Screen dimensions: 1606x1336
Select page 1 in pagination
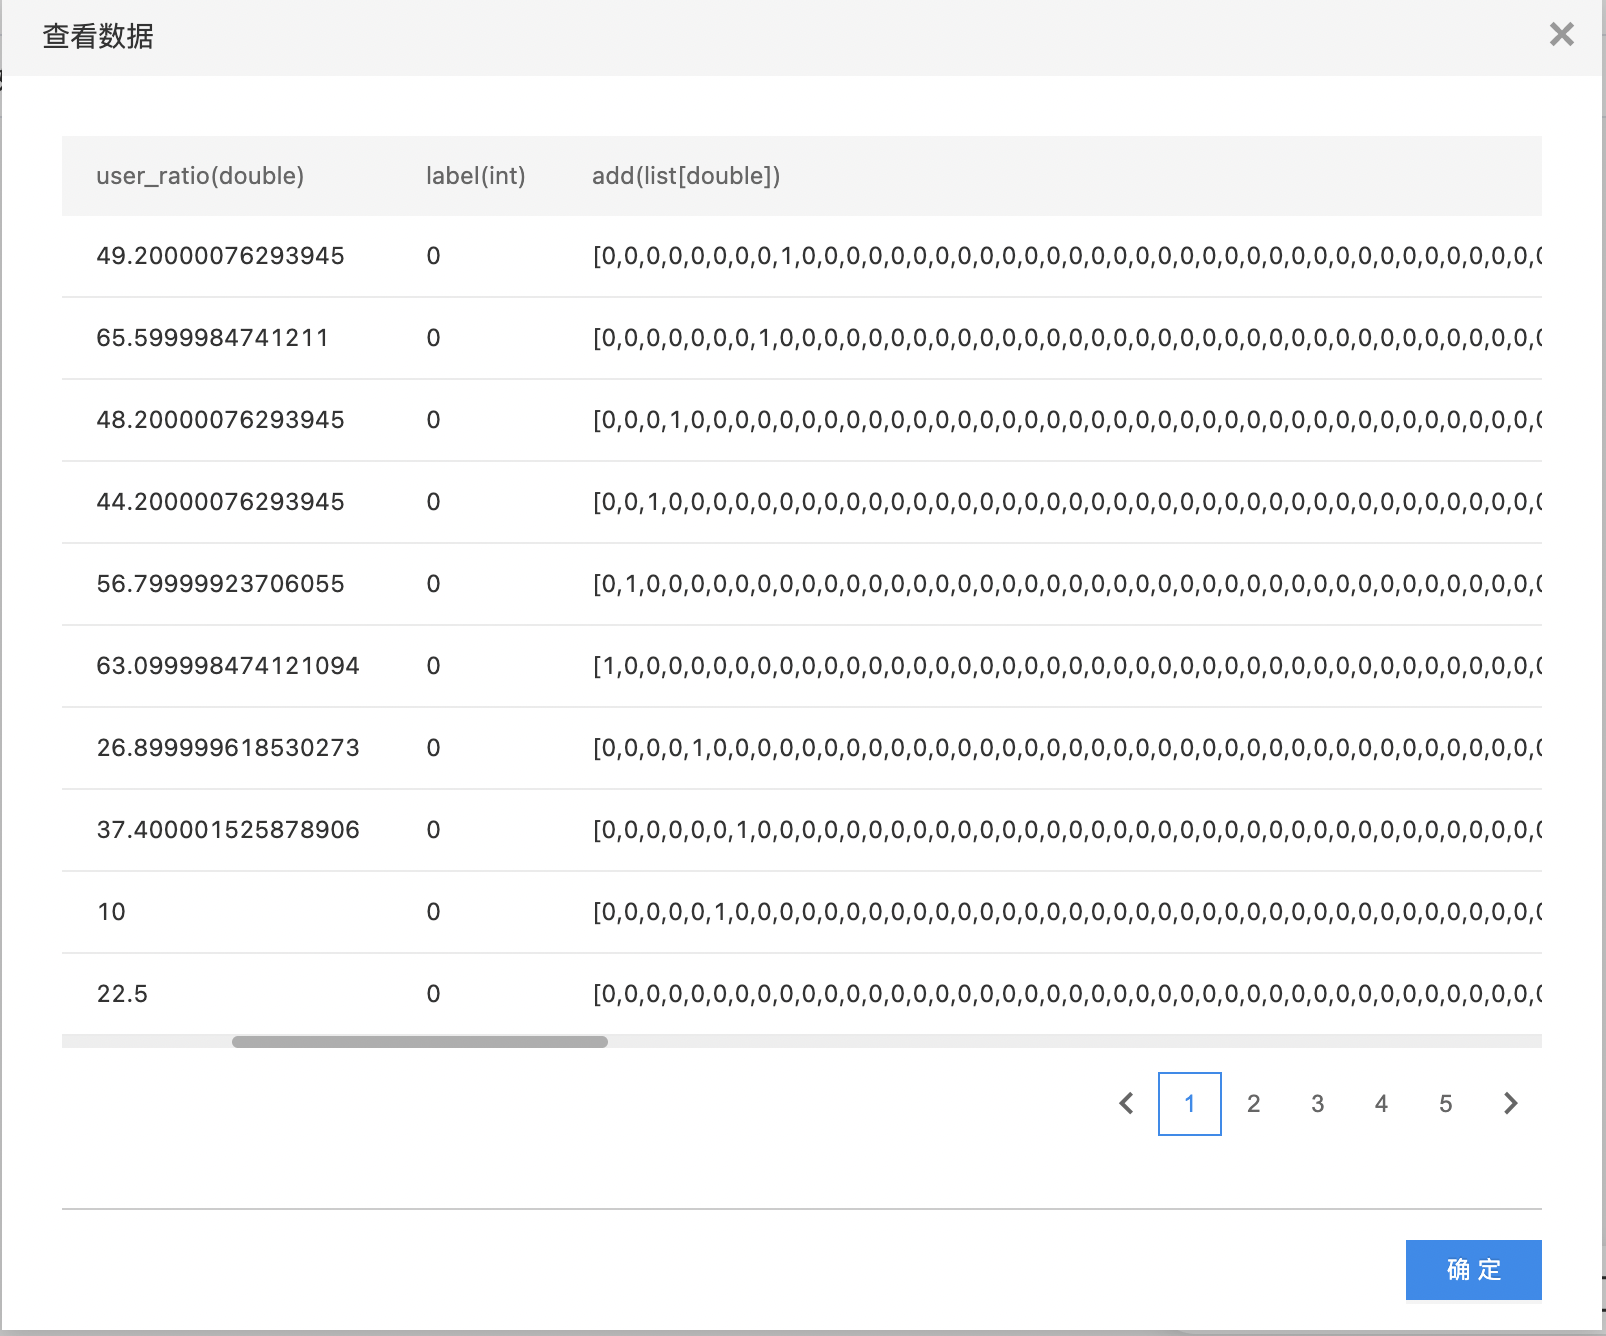pos(1189,1104)
